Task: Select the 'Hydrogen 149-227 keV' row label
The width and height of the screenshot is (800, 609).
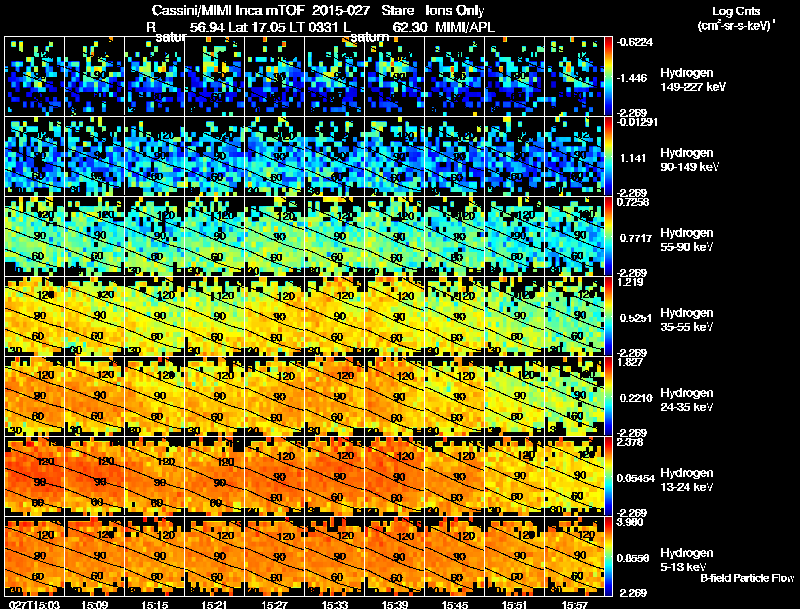Action: click(692, 80)
